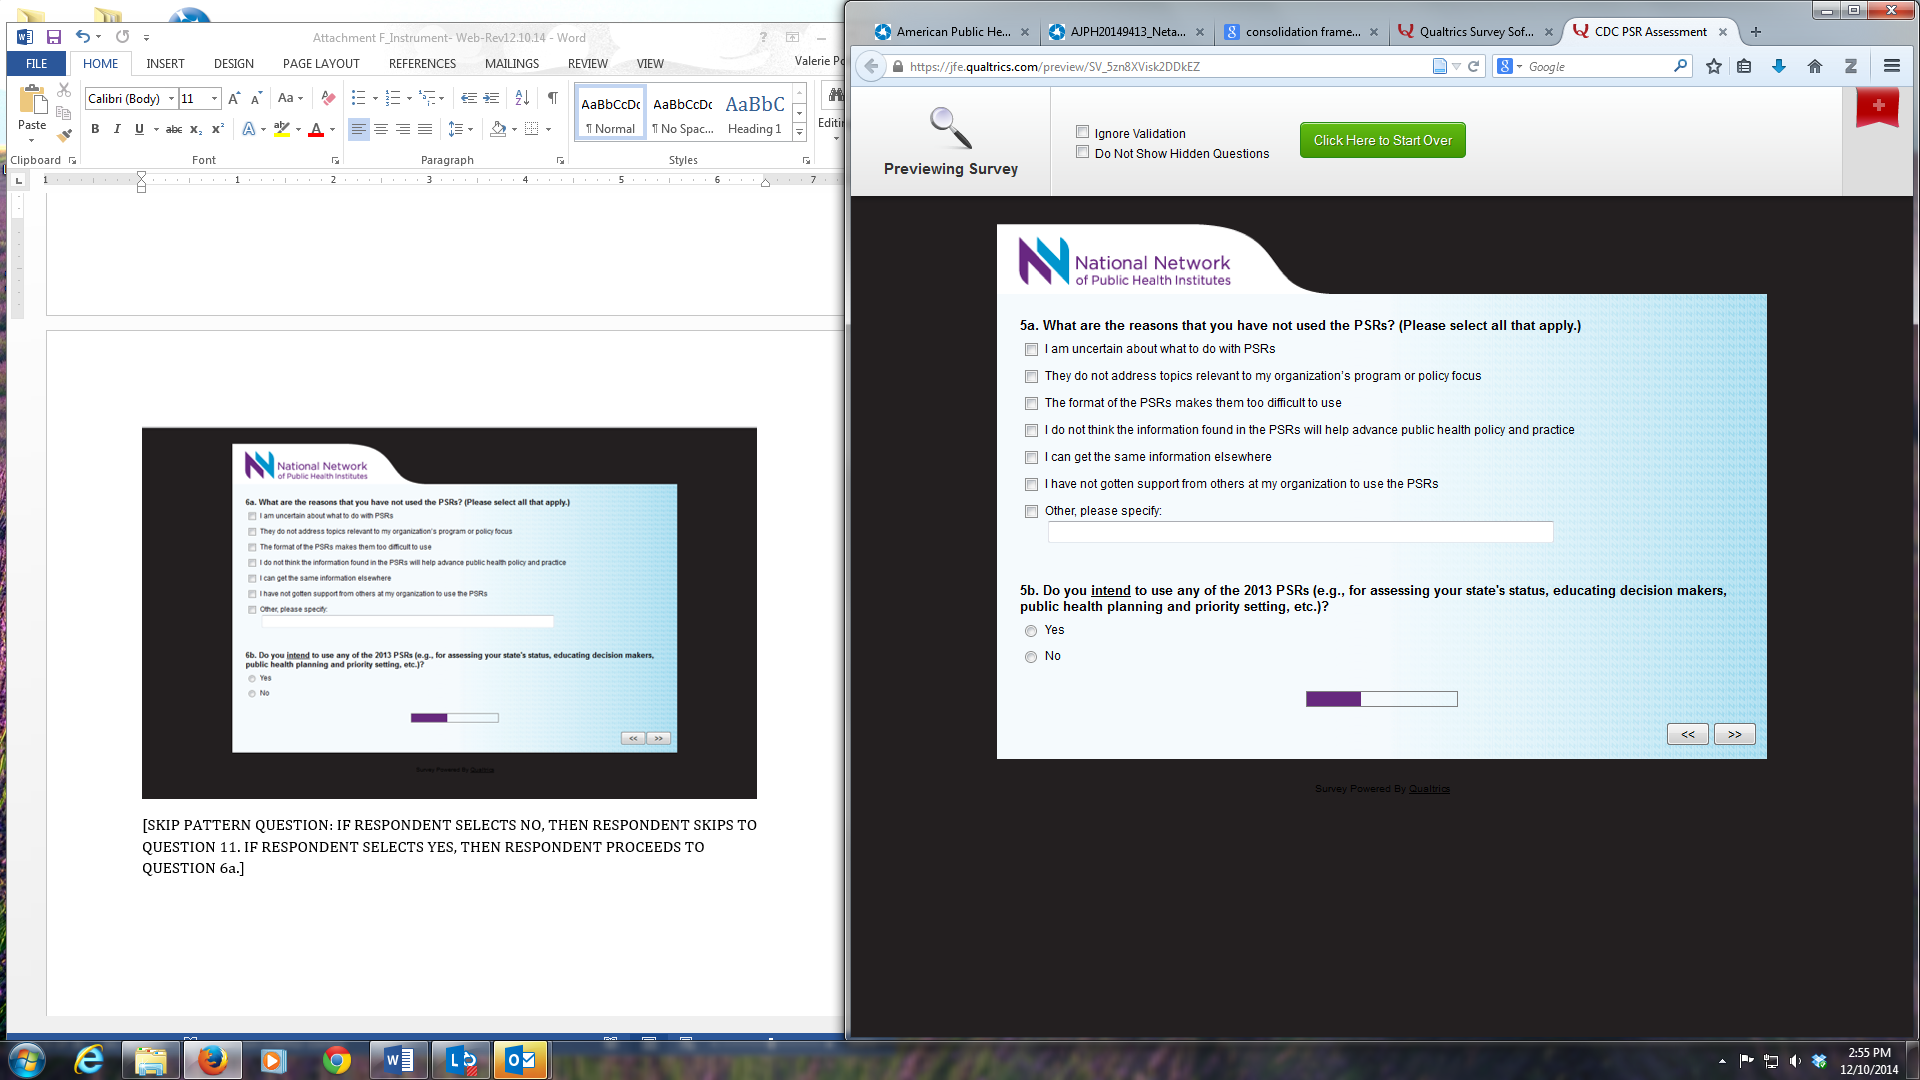Screen dimensions: 1920x1080
Task: Click the Bold formatting icon
Action: (95, 129)
